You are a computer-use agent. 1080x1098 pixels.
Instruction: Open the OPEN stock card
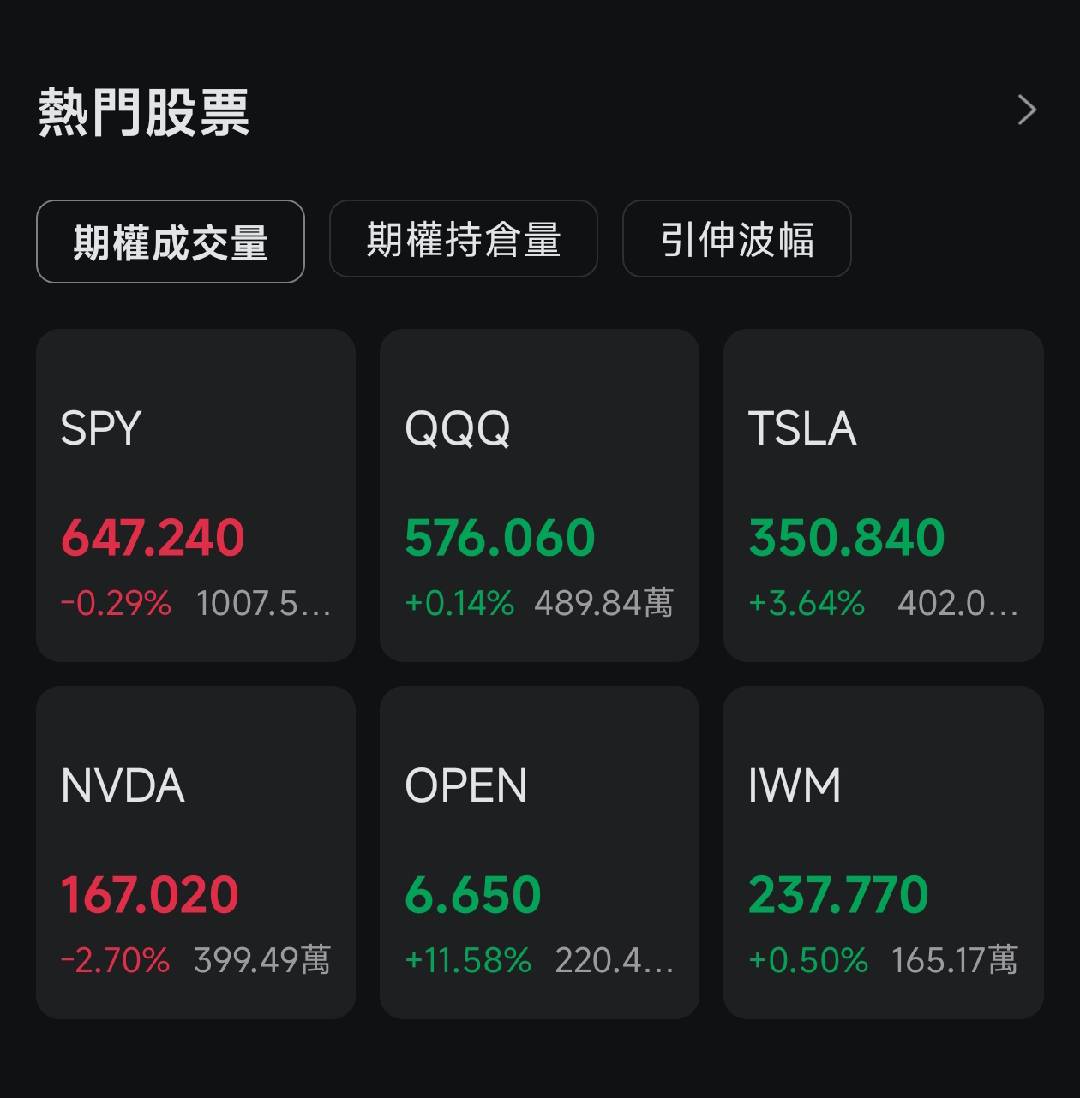(539, 852)
